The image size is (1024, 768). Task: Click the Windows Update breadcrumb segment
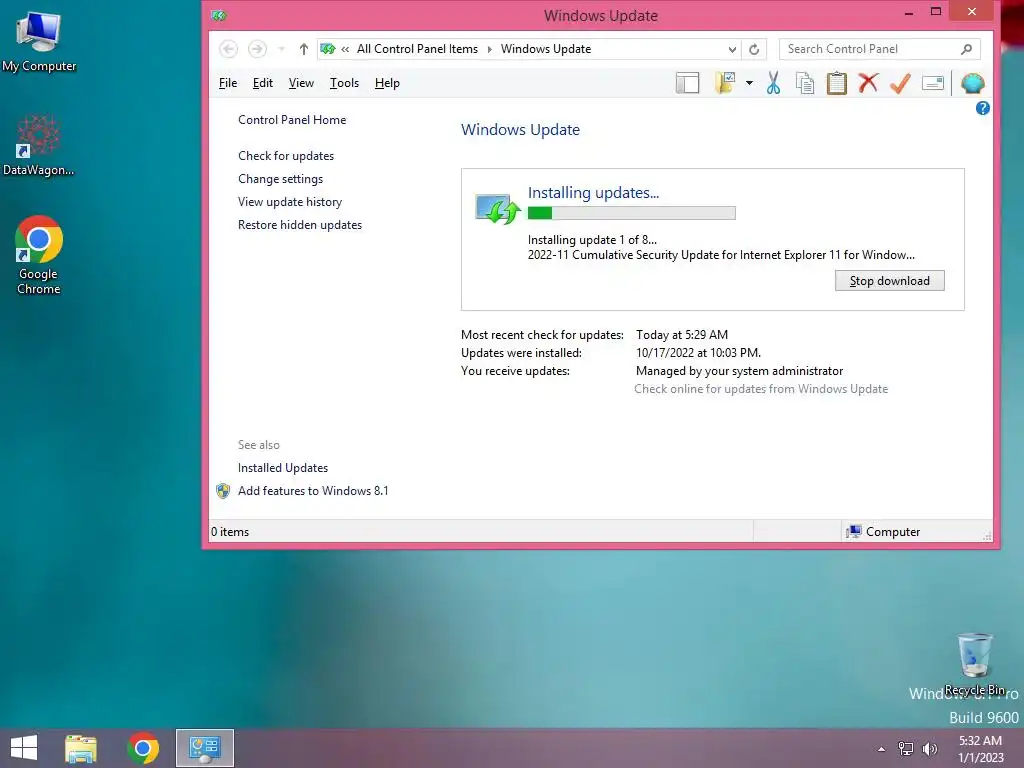(x=545, y=49)
